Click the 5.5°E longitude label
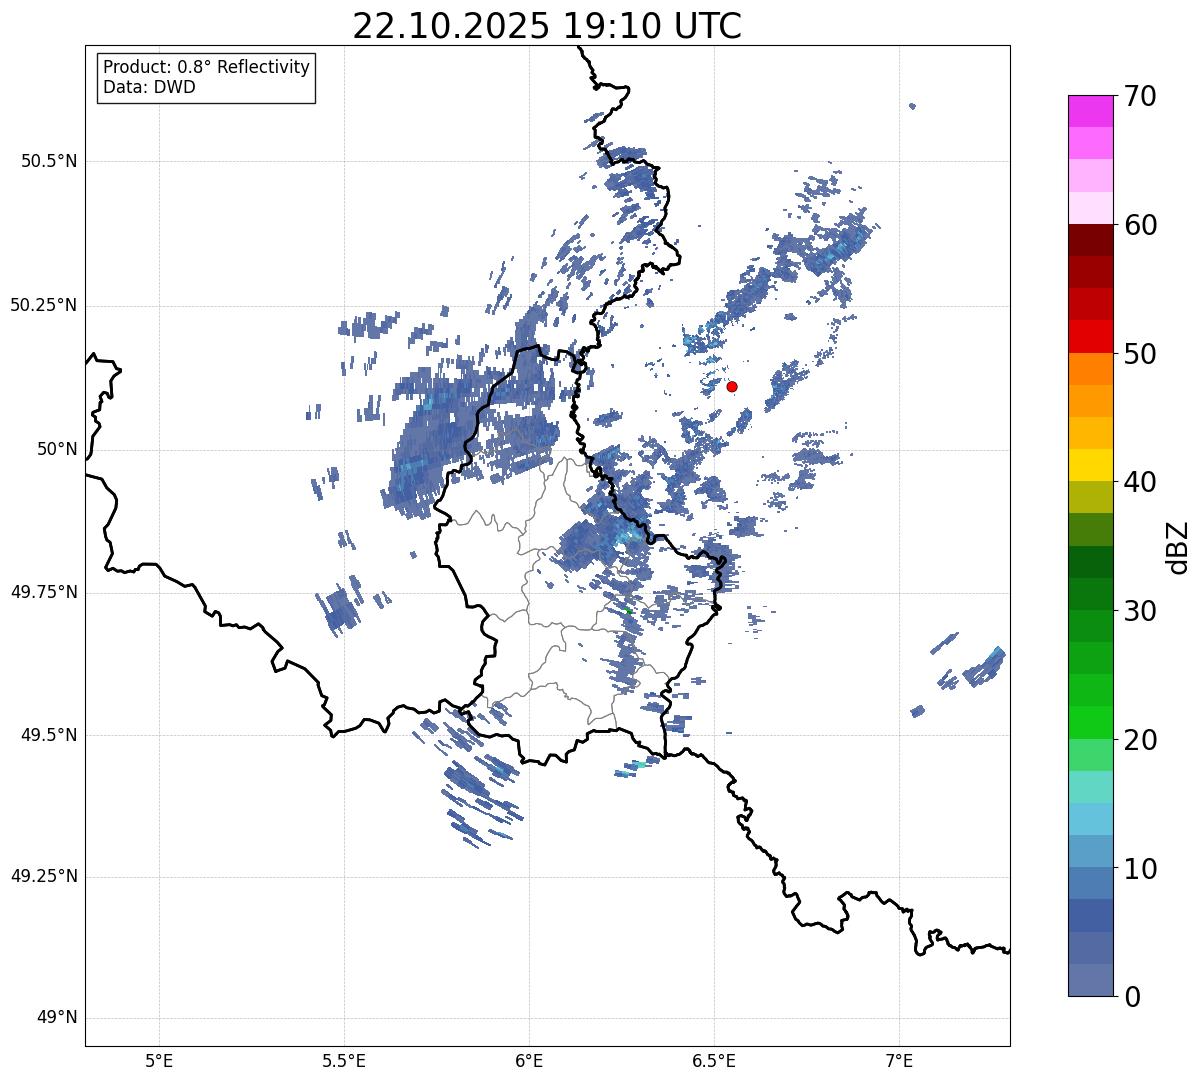Viewport: 1202px width, 1081px height. click(344, 1061)
